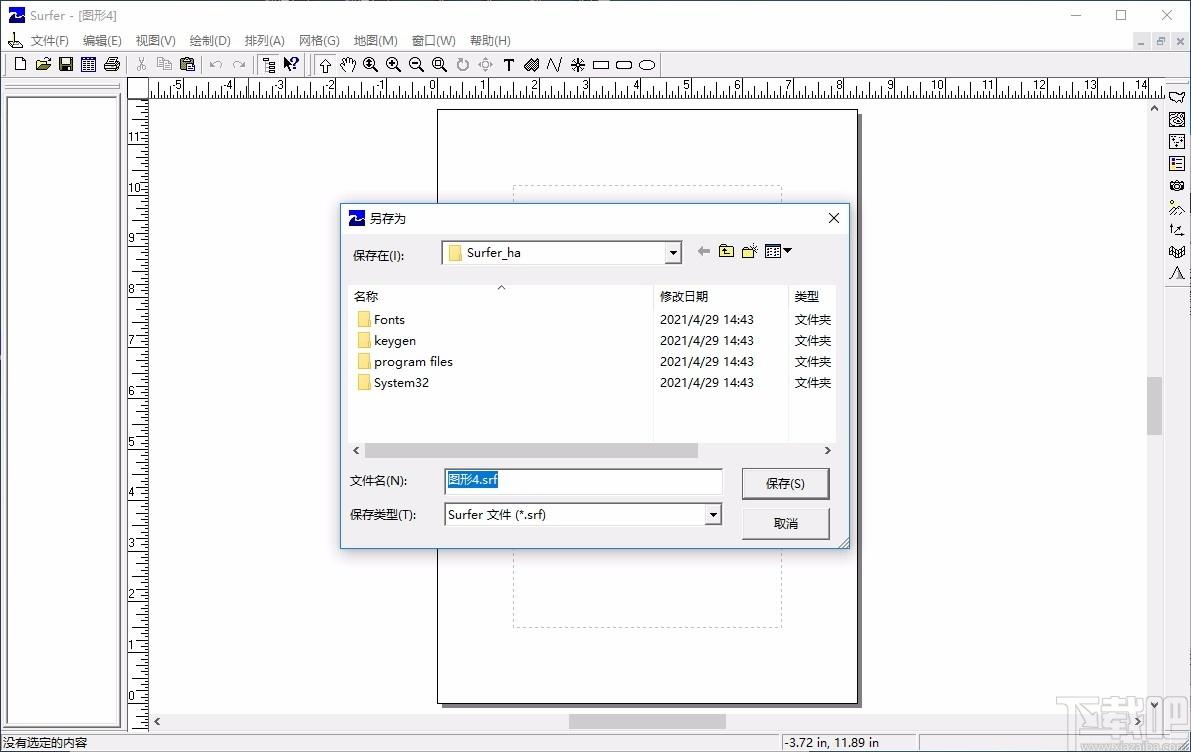This screenshot has width=1191, height=752.
Task: Choose the hand Pan tool
Action: click(x=347, y=65)
